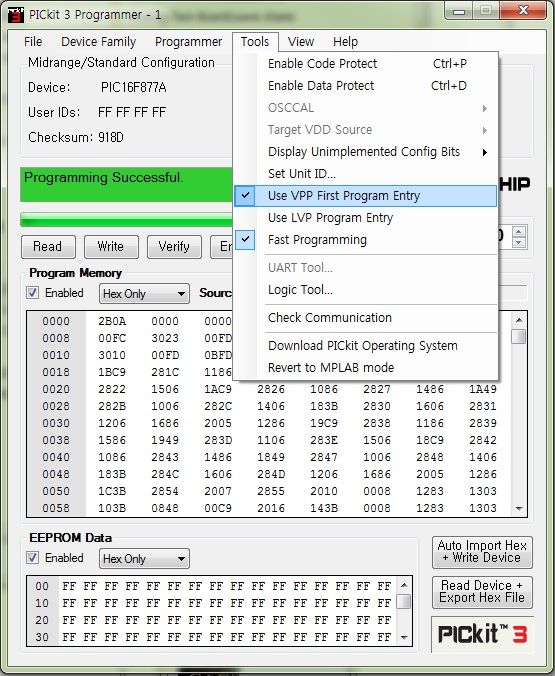This screenshot has width=555, height=676.
Task: Click EEPROM Data scrollbar thumb
Action: tap(404, 601)
